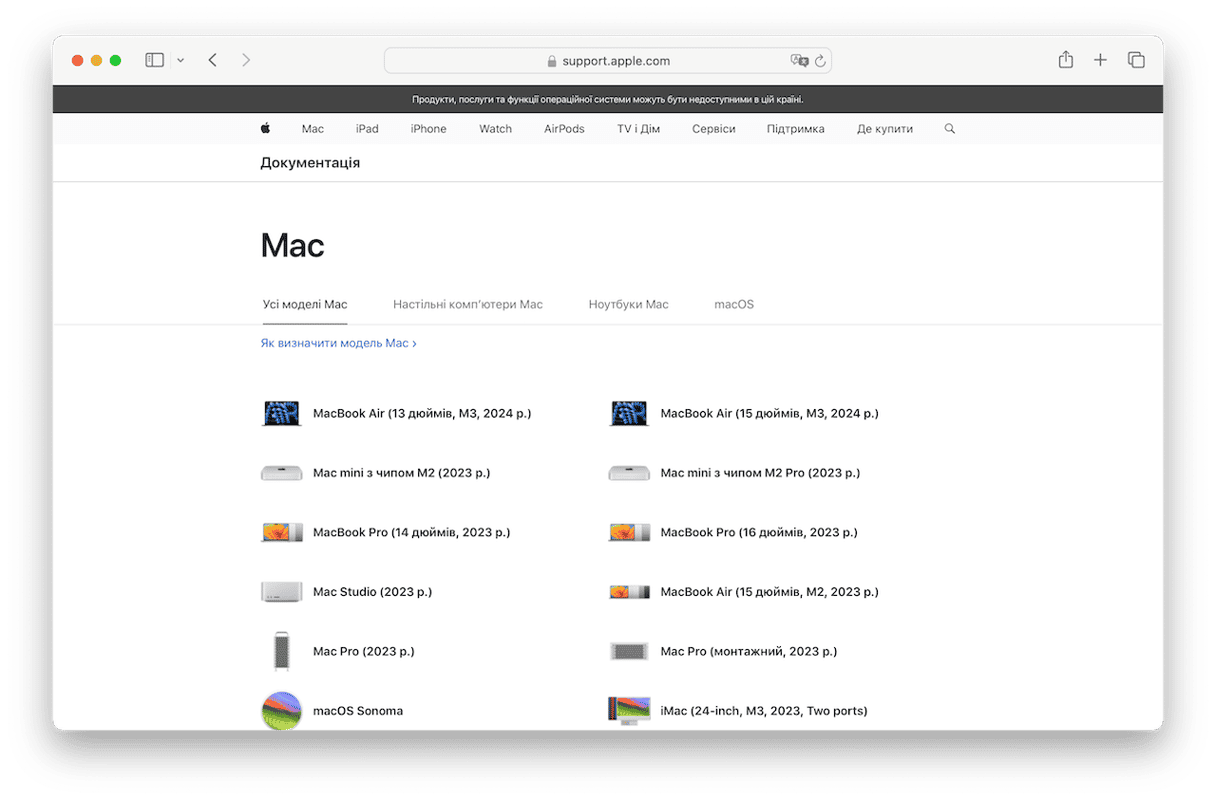Open the macOS Sonoma link
The height and width of the screenshot is (800, 1216).
point(358,711)
